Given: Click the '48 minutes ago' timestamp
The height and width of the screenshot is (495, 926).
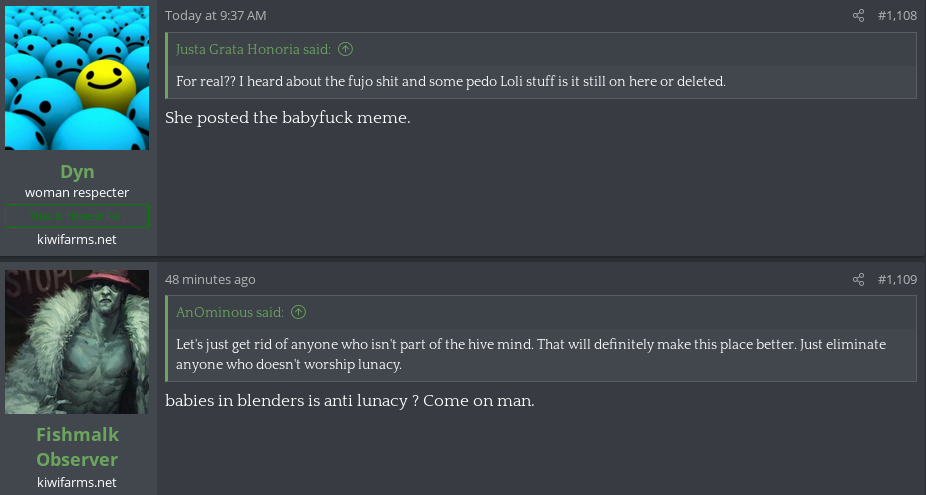Looking at the screenshot, I should 210,279.
